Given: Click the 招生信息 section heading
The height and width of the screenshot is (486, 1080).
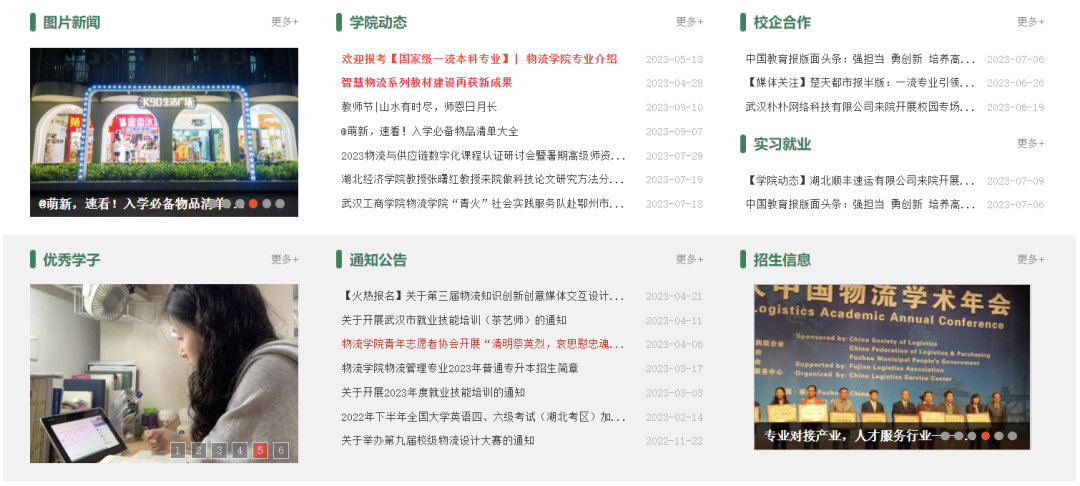Looking at the screenshot, I should pyautogui.click(x=782, y=260).
